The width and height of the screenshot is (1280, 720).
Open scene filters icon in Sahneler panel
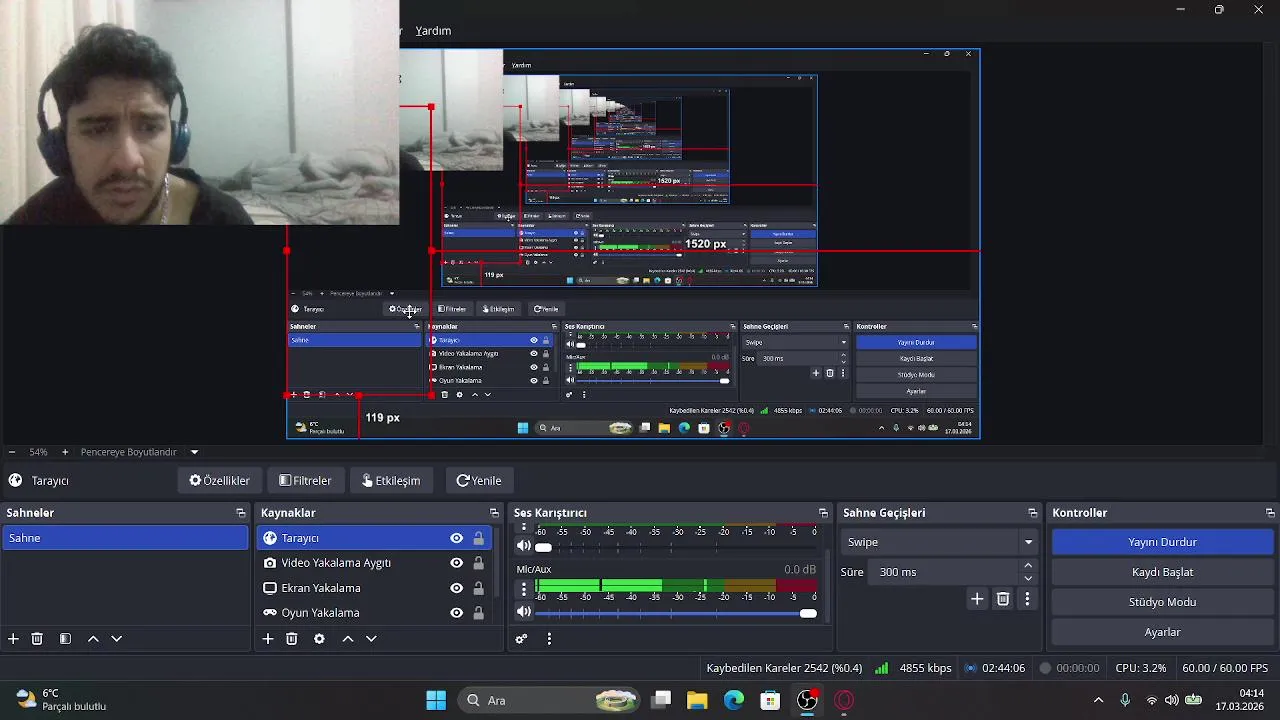(x=65, y=638)
